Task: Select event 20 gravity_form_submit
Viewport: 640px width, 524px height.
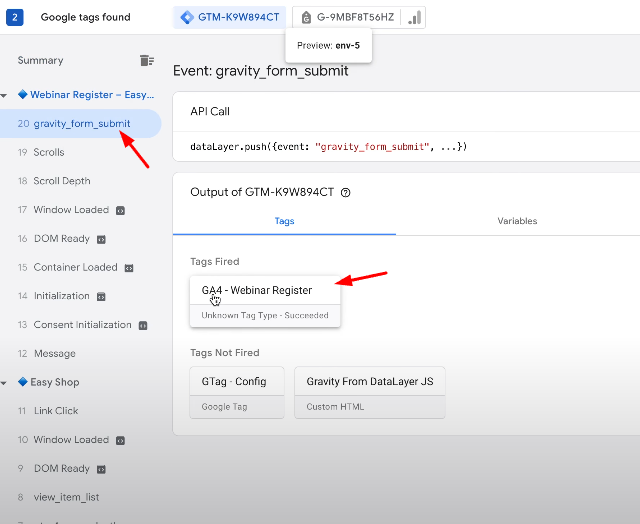Action: tap(80, 123)
